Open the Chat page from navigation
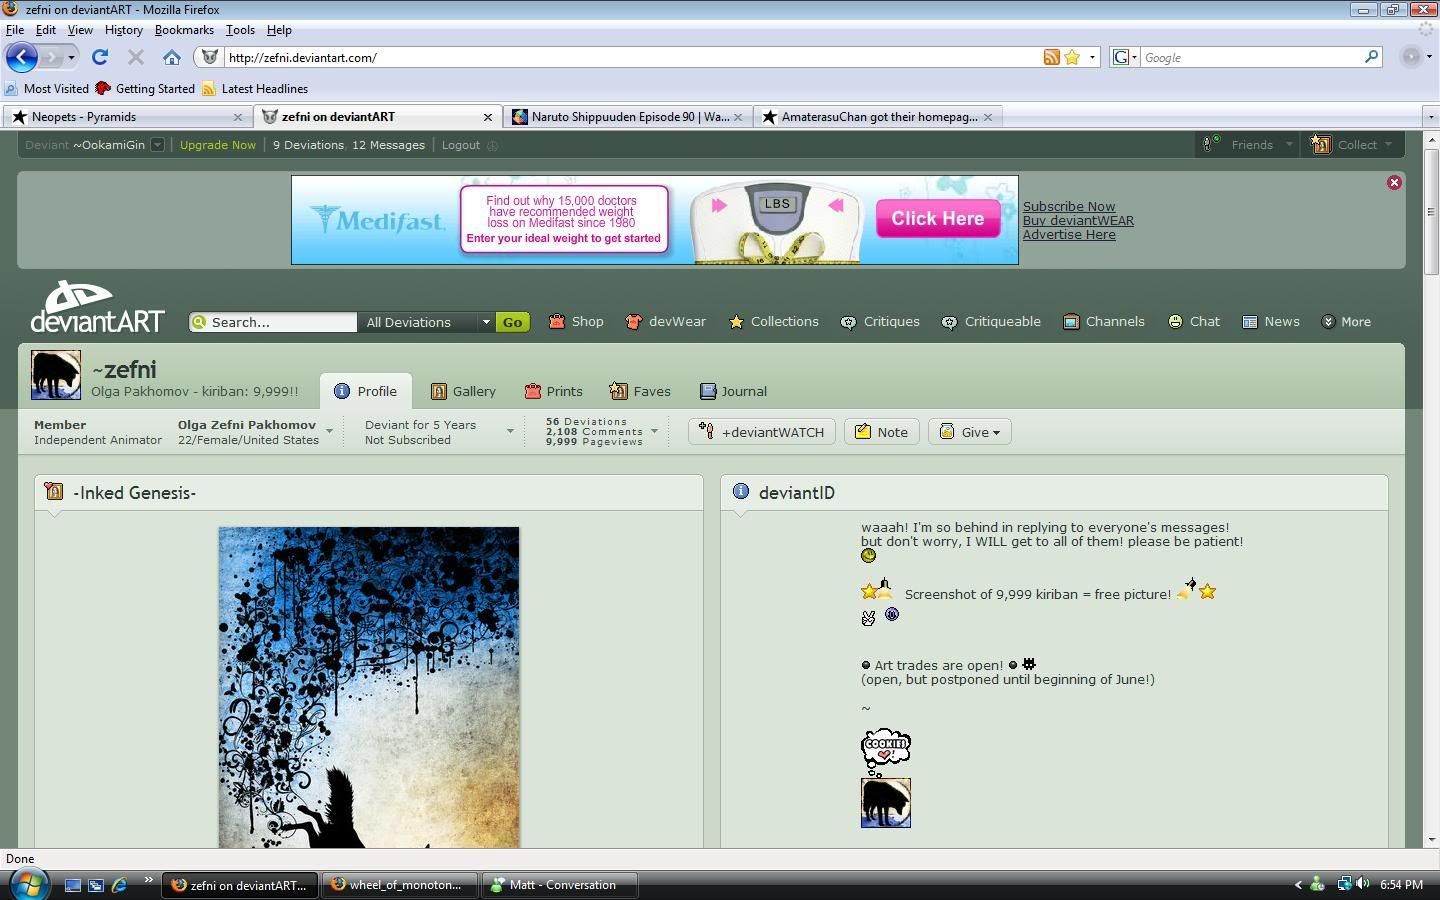1440x900 pixels. click(1194, 322)
